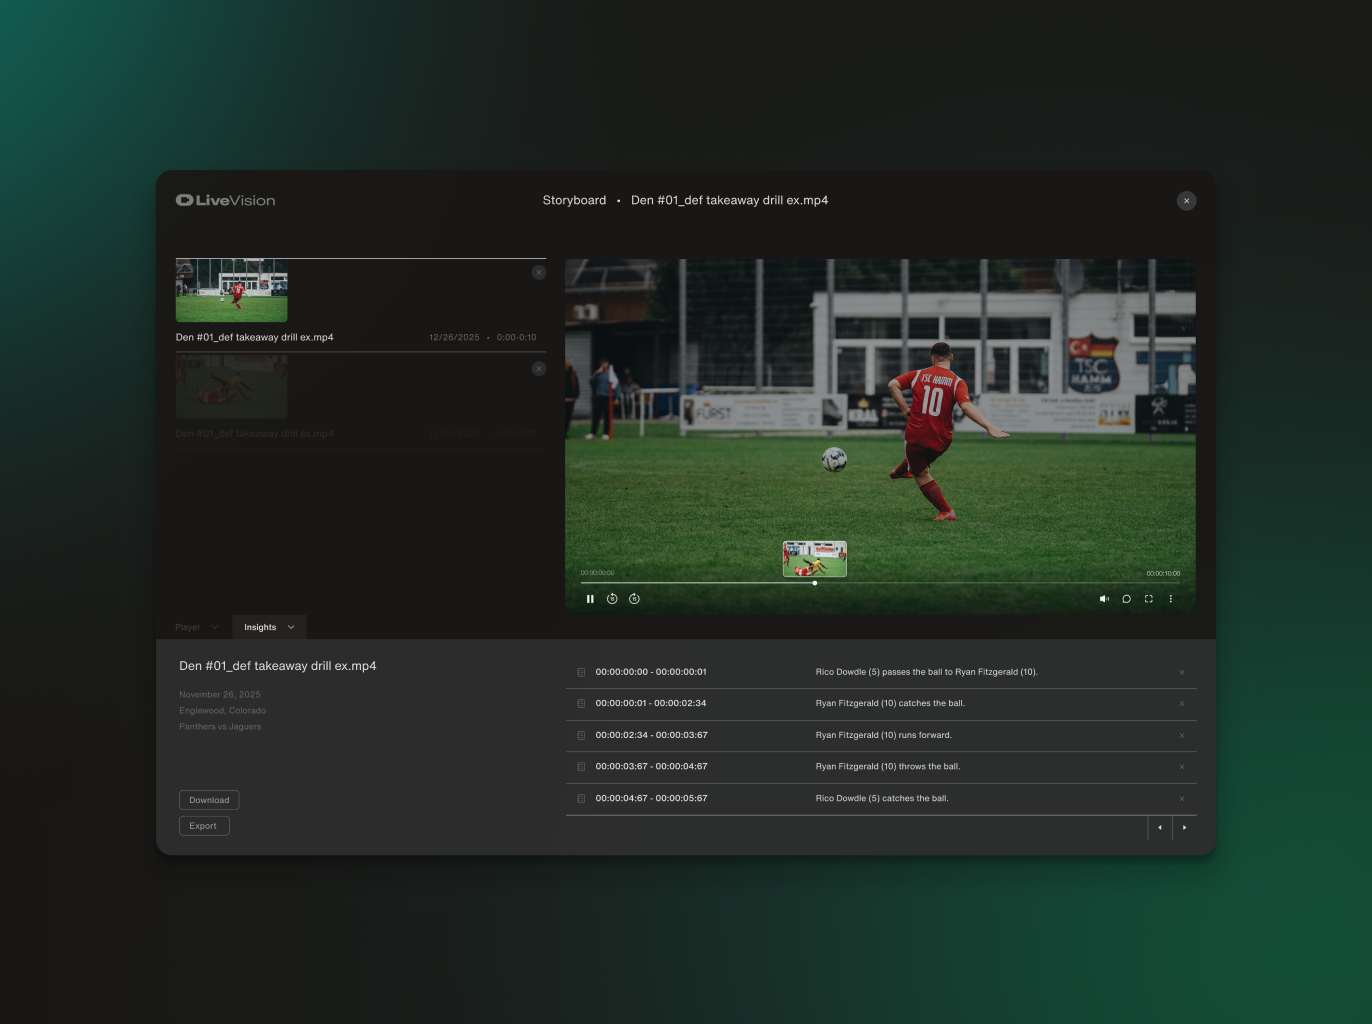The width and height of the screenshot is (1372, 1024).
Task: Select timestamp 00:00:00:01 - 00:00:02:34
Action: click(x=651, y=704)
